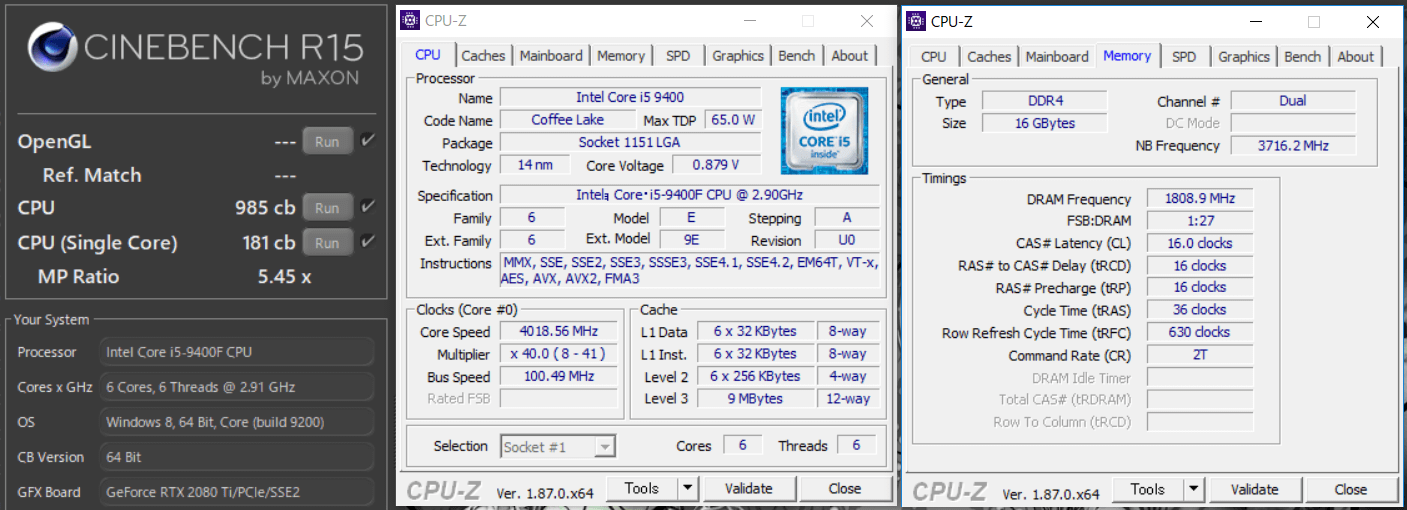This screenshot has width=1407, height=510.
Task: Click the 985 cb CPU score
Action: (265, 208)
